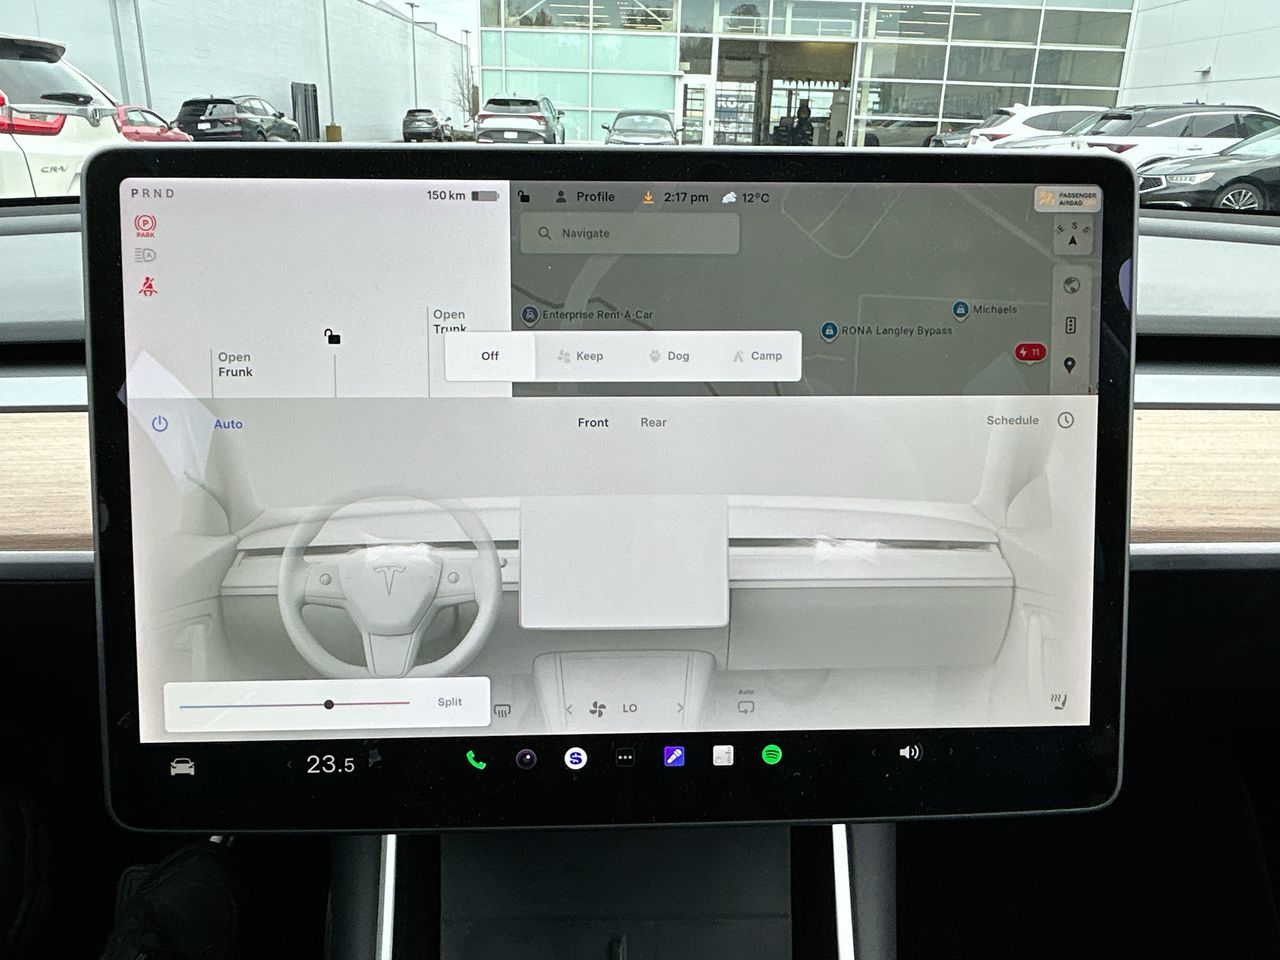Screen dimensions: 1280x960
Task: Tap the right chevron beside the fan control
Action: 681,708
